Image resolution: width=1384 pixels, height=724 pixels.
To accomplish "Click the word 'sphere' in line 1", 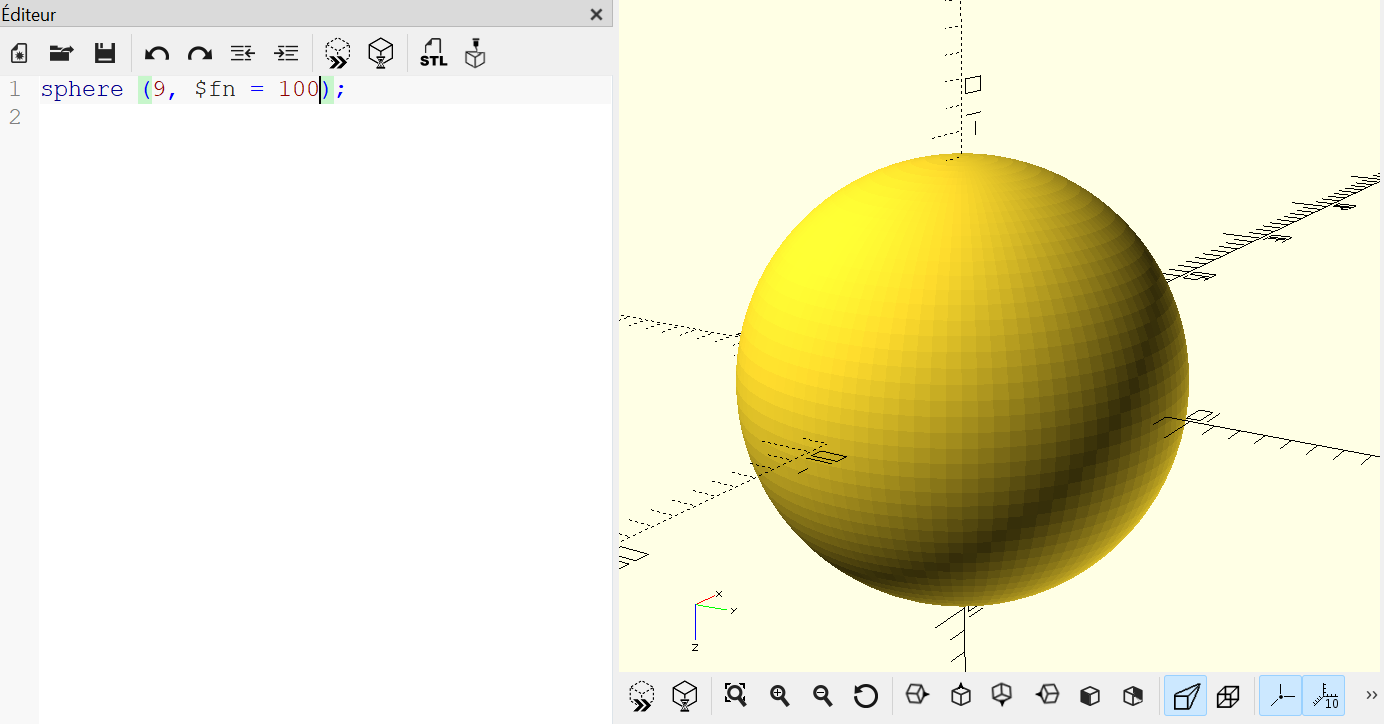I will click(82, 89).
